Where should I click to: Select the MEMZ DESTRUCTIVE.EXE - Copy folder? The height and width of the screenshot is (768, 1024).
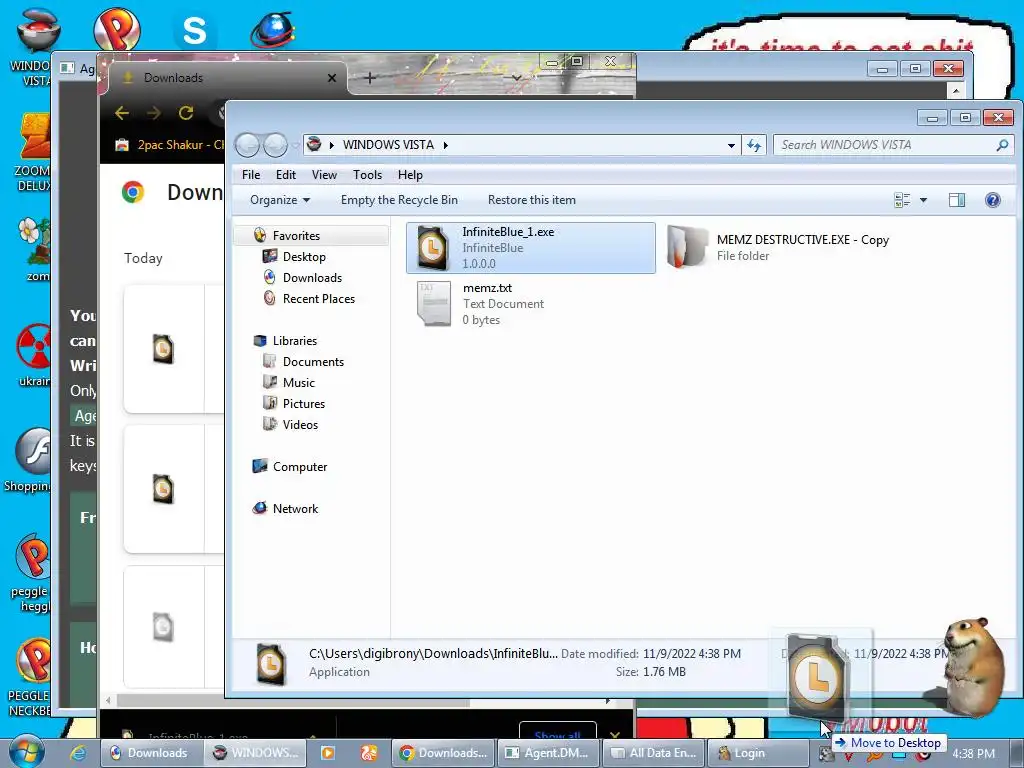tap(778, 248)
